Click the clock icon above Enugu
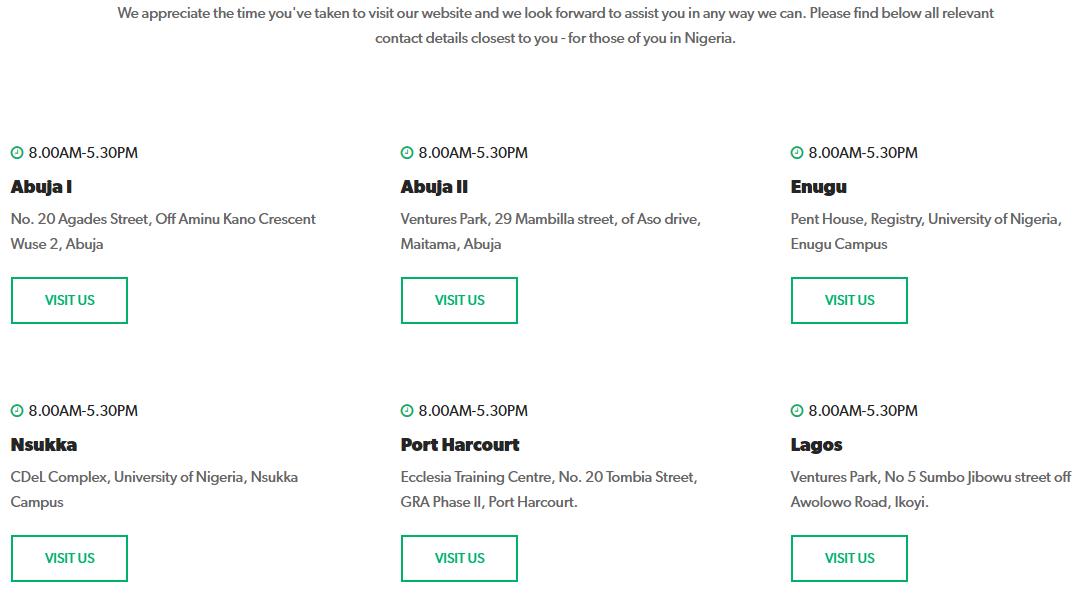The image size is (1081, 598). [x=797, y=152]
